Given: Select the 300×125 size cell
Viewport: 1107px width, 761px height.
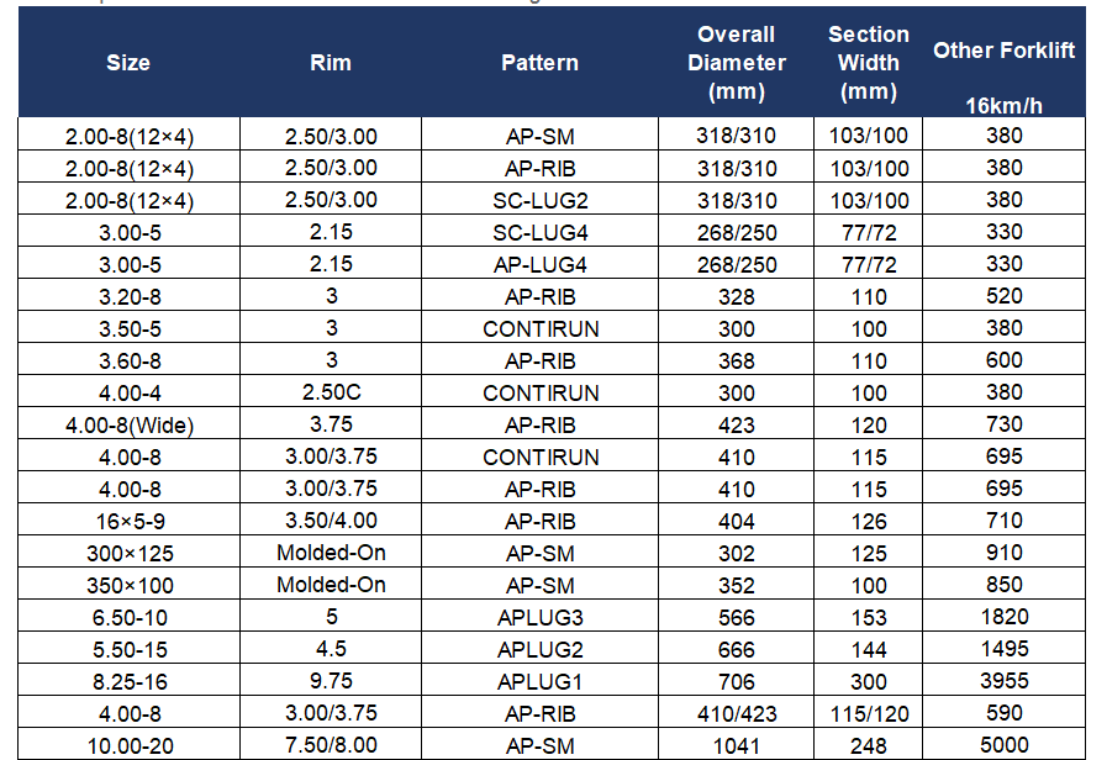Looking at the screenshot, I should pyautogui.click(x=129, y=553).
